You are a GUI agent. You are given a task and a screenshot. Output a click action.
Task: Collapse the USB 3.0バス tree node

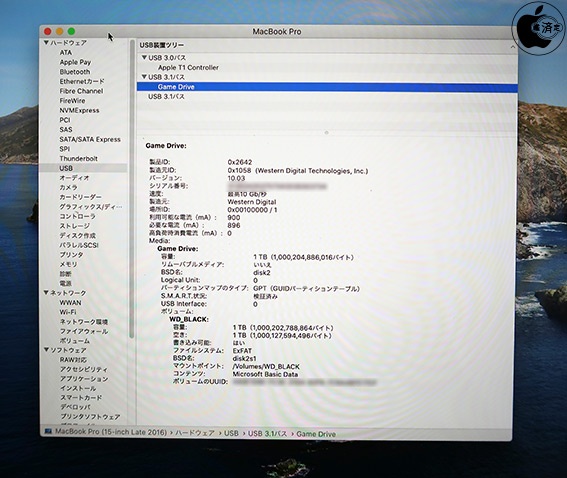coord(144,57)
